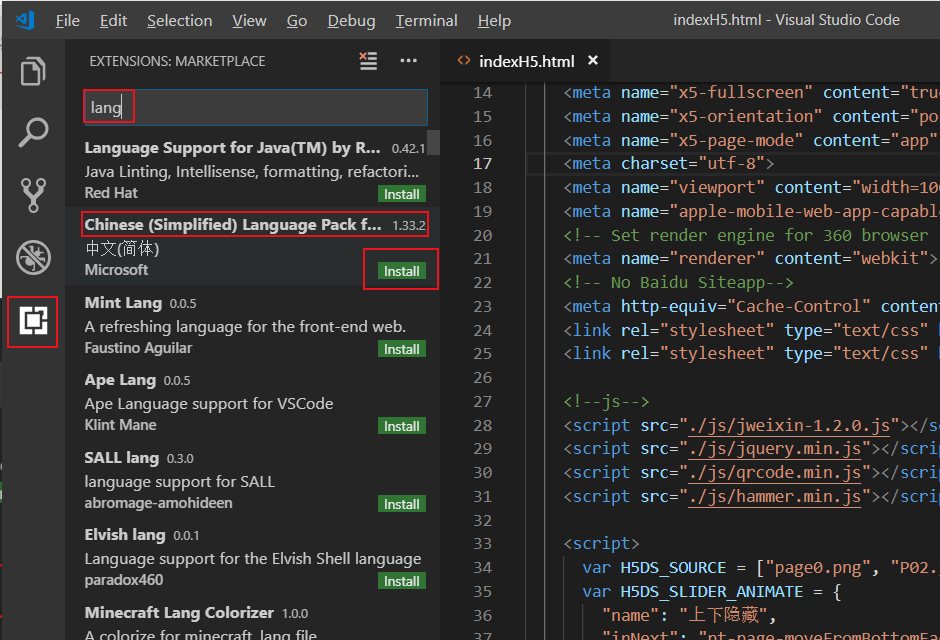This screenshot has width=940, height=640.
Task: Install the Mint Lang extension
Action: (x=401, y=348)
